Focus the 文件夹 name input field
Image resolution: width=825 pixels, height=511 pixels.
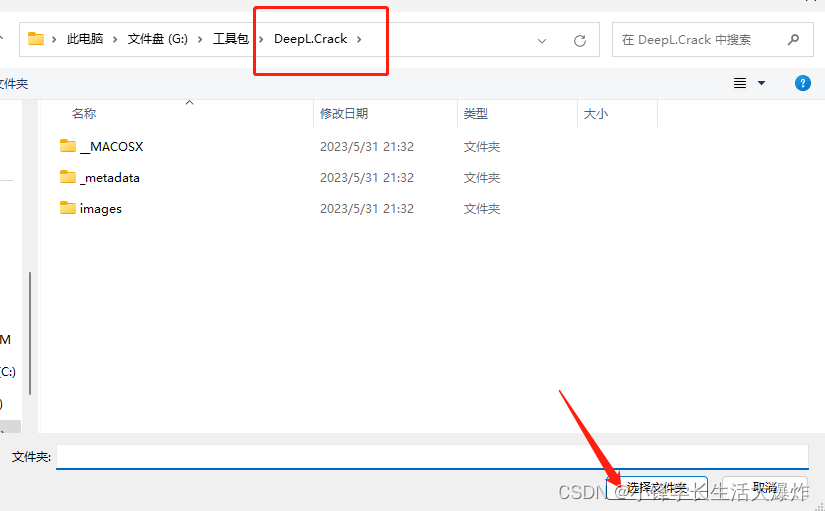pos(432,456)
